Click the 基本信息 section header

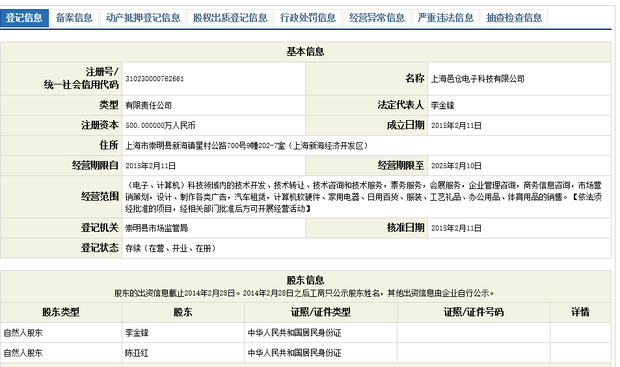click(305, 52)
